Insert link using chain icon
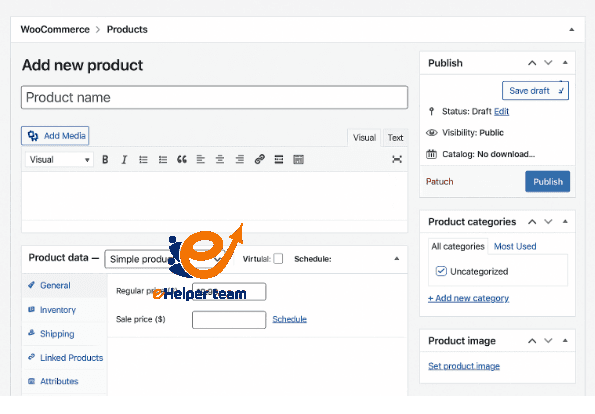595x414 pixels. click(x=260, y=159)
